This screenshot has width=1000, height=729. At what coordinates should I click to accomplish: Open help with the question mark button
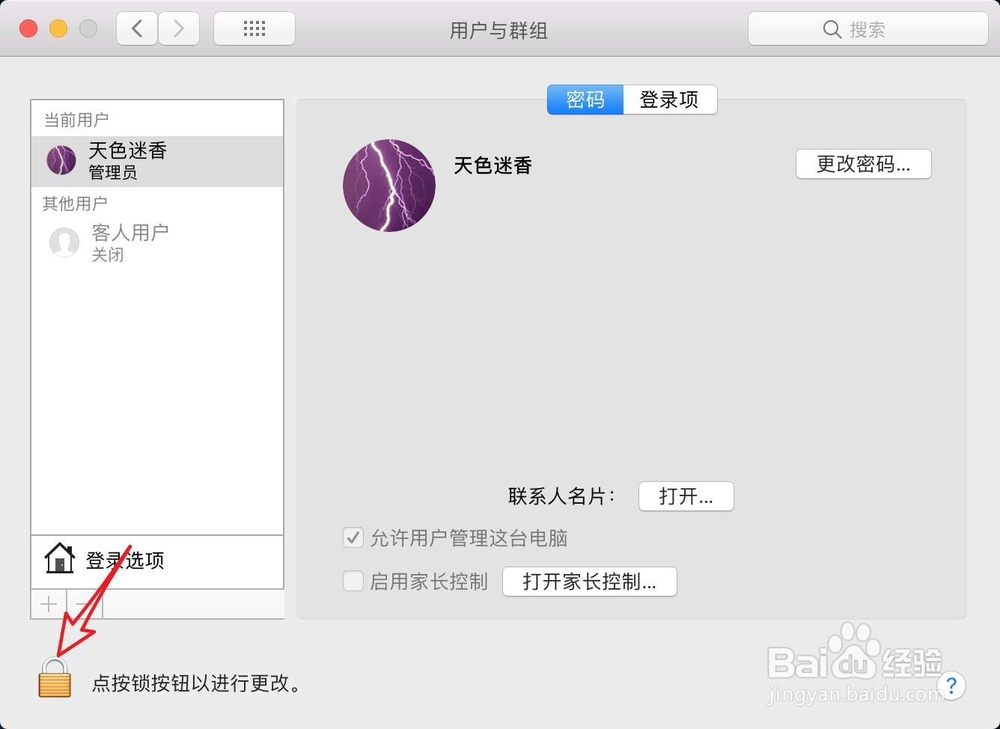coord(951,686)
